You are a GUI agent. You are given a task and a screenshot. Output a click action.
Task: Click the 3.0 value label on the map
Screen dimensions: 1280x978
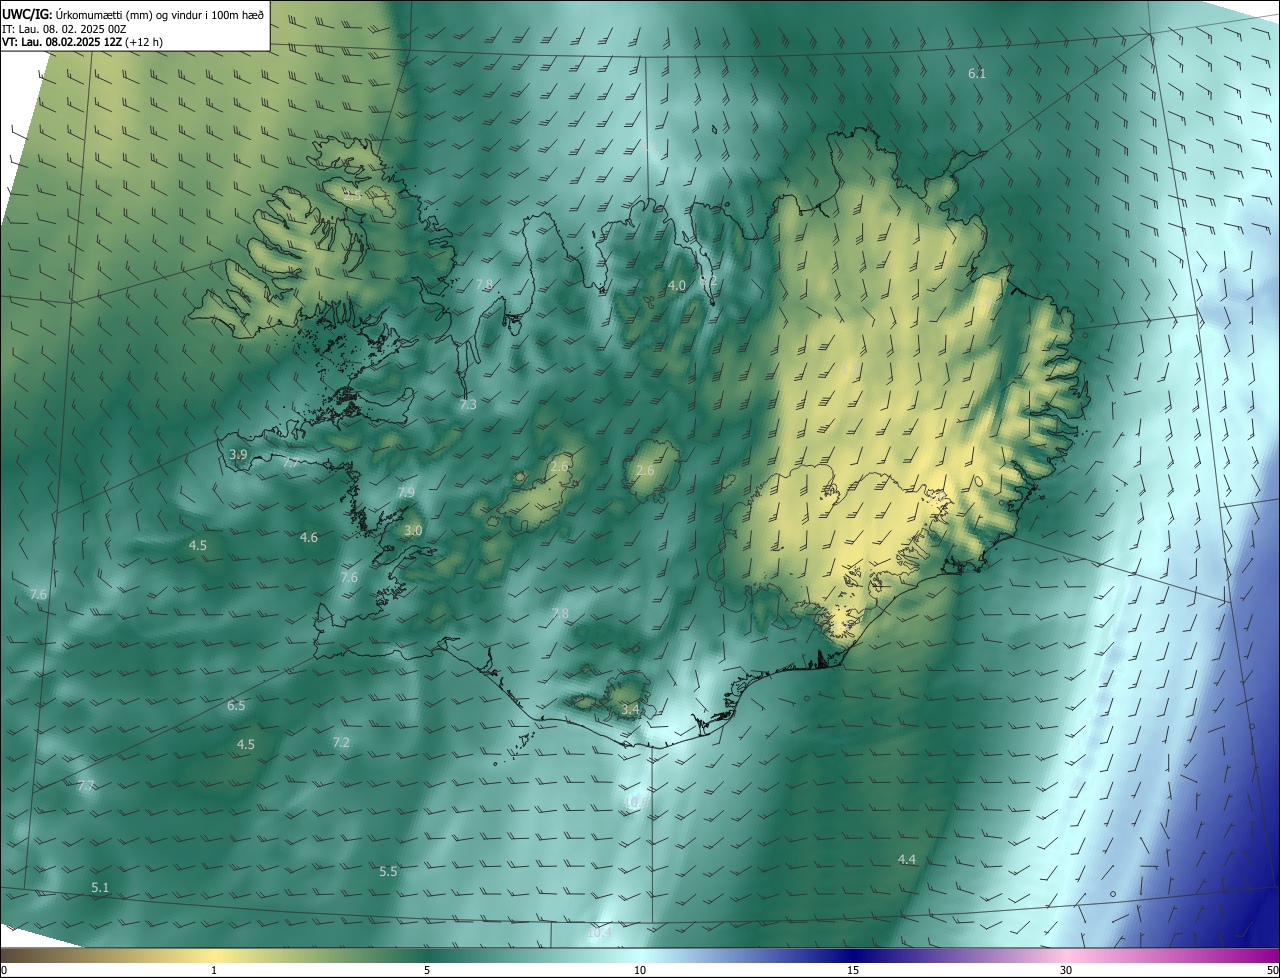[413, 530]
